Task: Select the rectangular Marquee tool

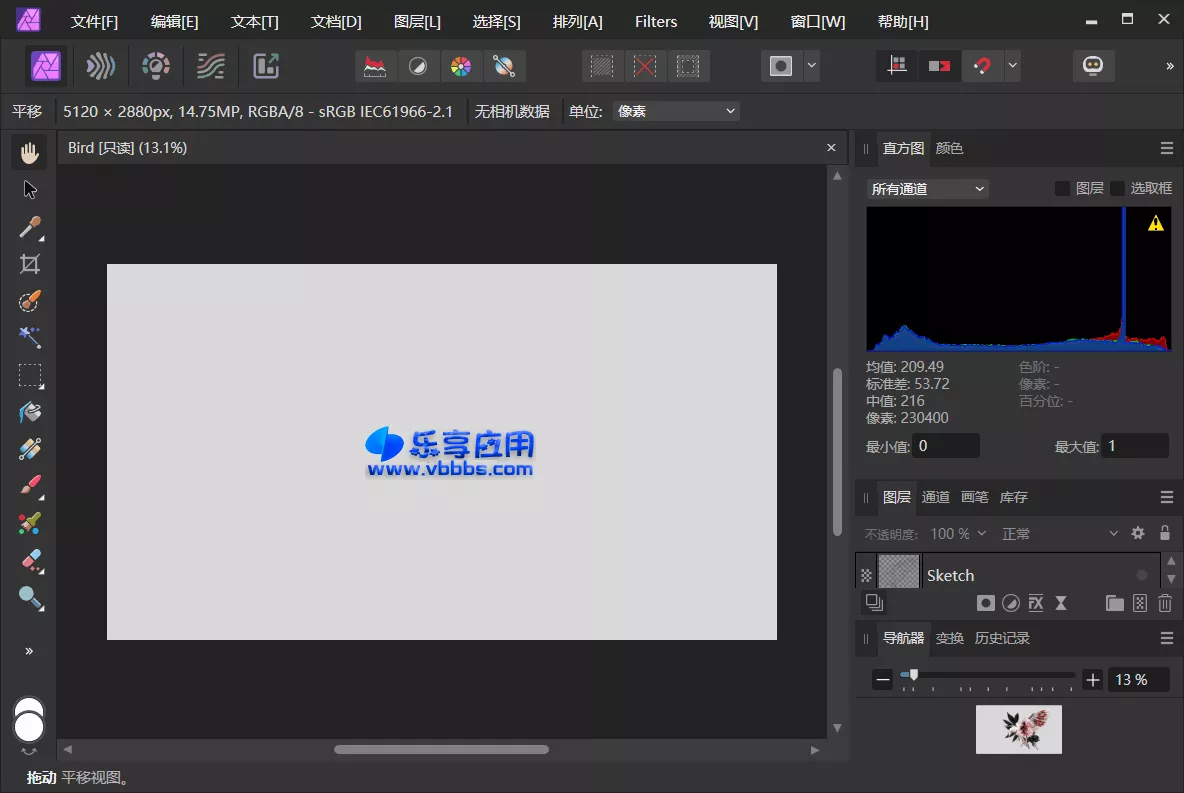Action: click(x=29, y=375)
